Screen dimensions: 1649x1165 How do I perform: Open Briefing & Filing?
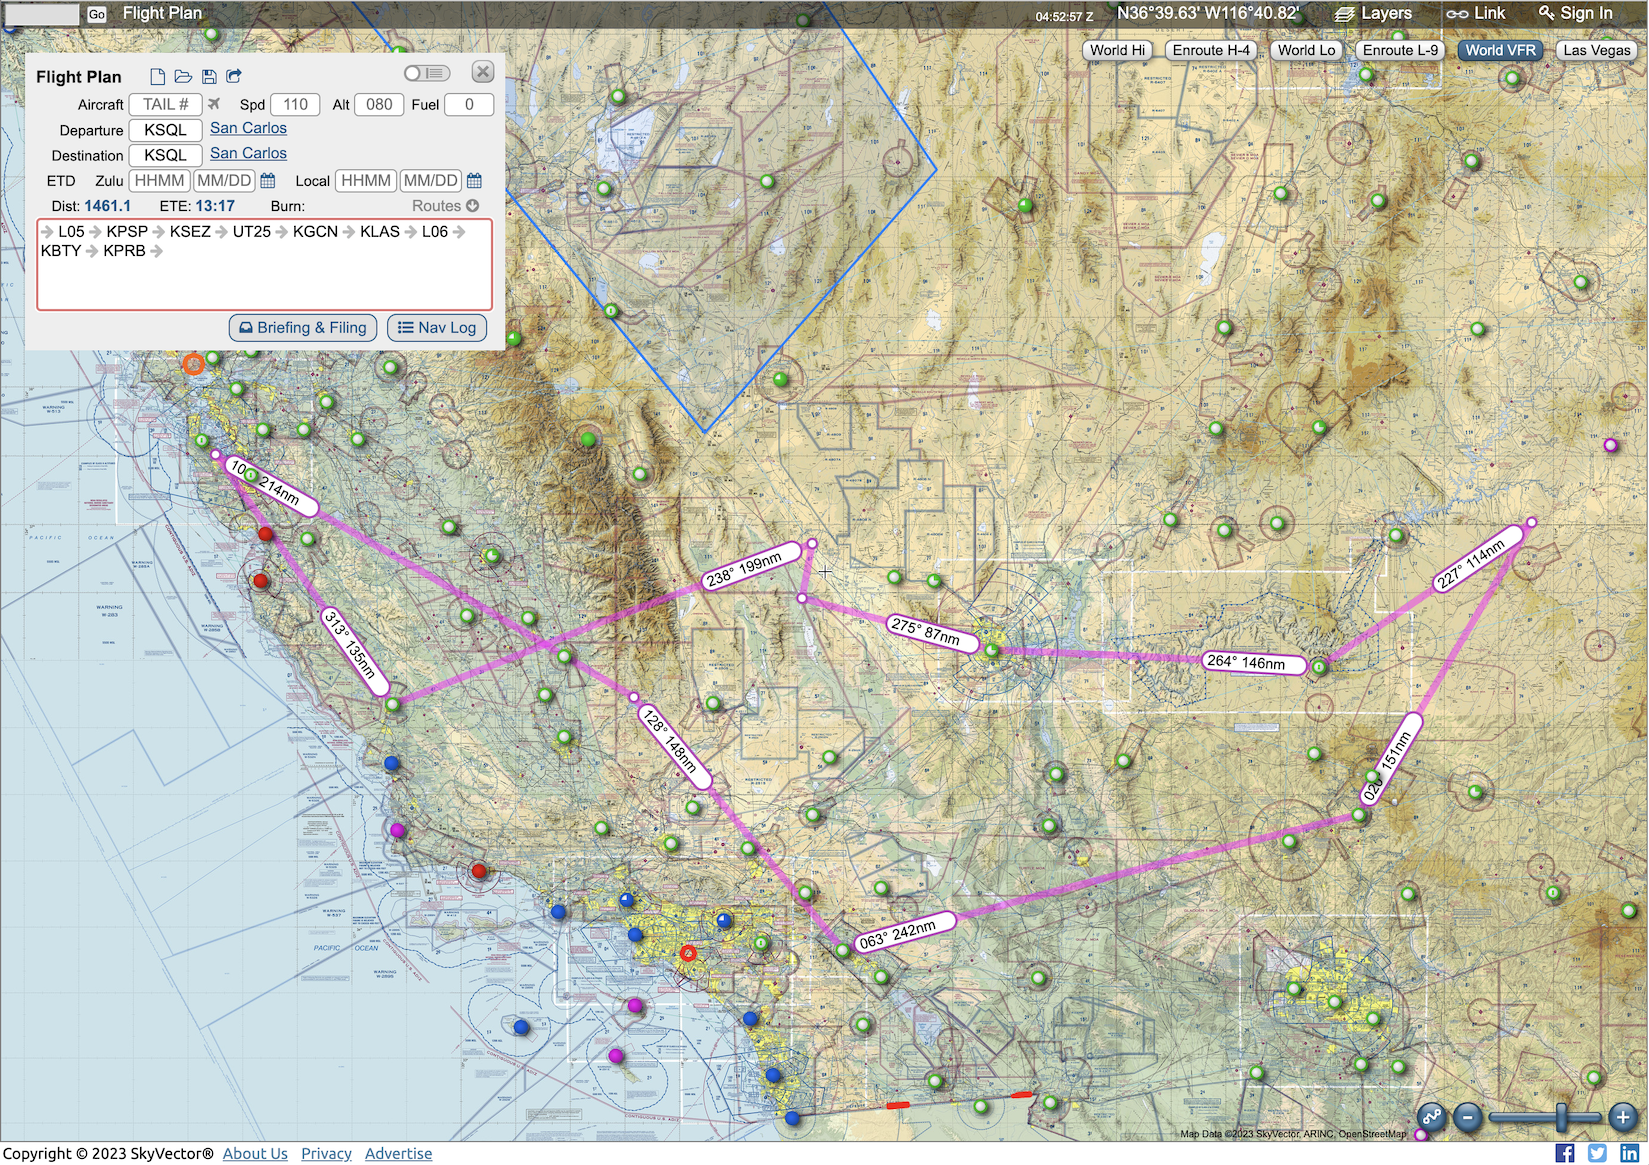click(x=303, y=328)
